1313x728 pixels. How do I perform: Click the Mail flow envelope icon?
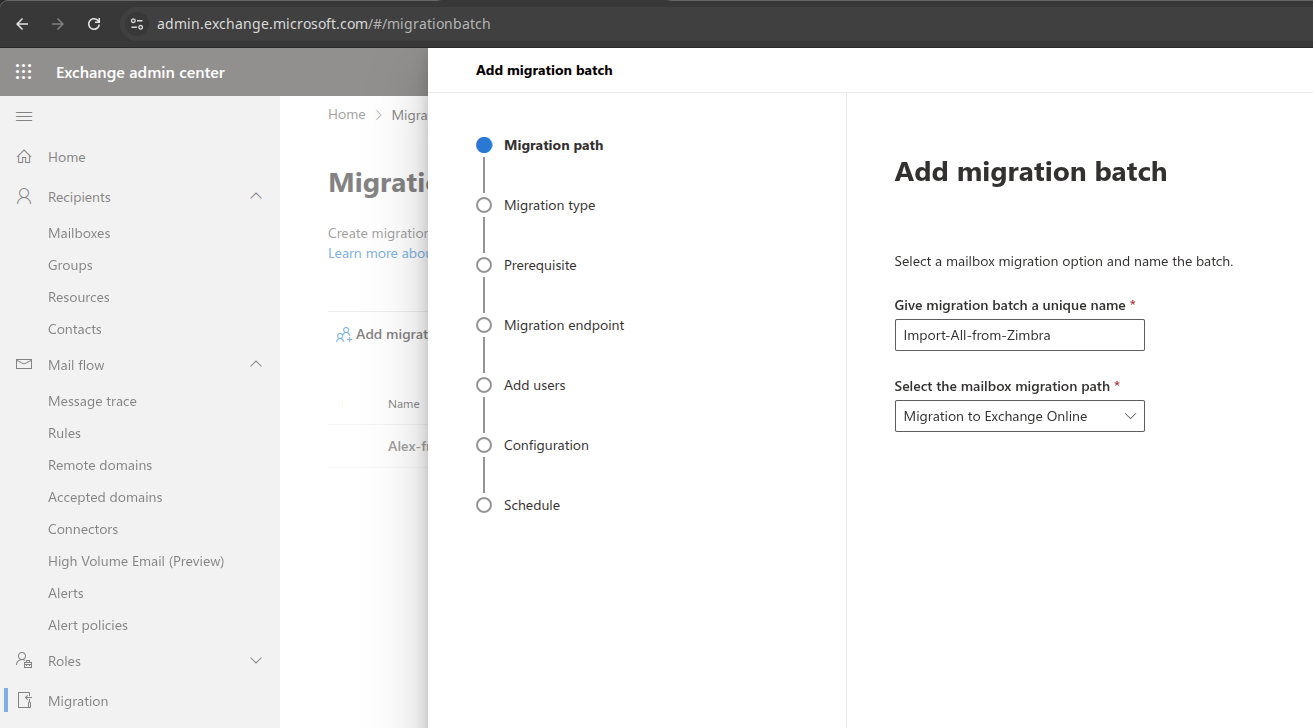point(25,365)
